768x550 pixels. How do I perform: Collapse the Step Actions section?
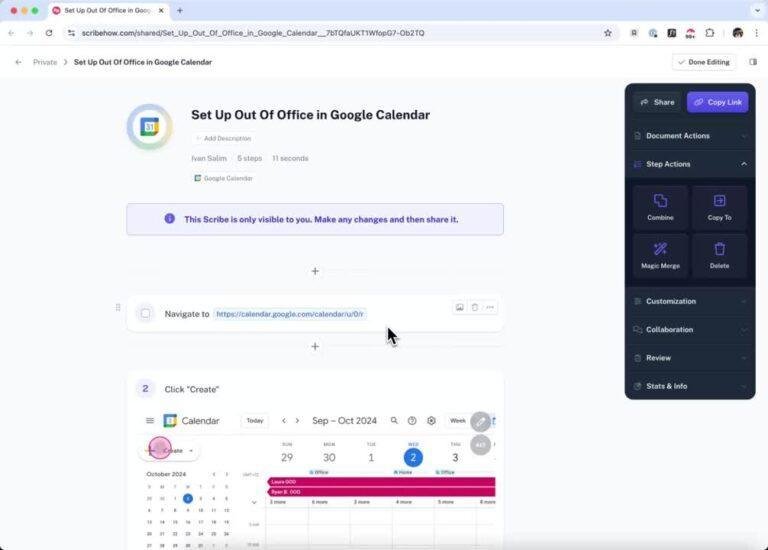coord(690,164)
